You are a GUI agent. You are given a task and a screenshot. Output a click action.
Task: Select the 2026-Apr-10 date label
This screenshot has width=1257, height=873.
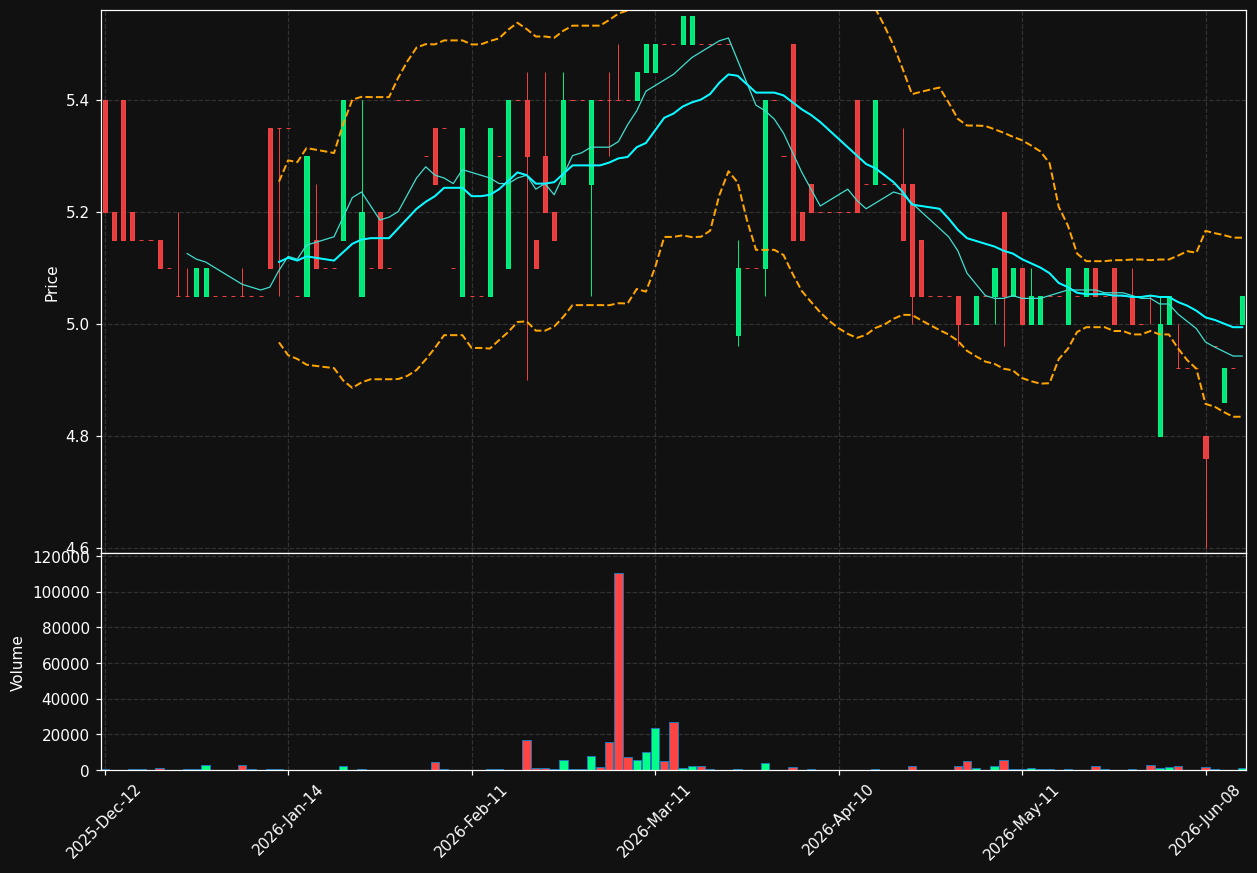click(x=838, y=821)
